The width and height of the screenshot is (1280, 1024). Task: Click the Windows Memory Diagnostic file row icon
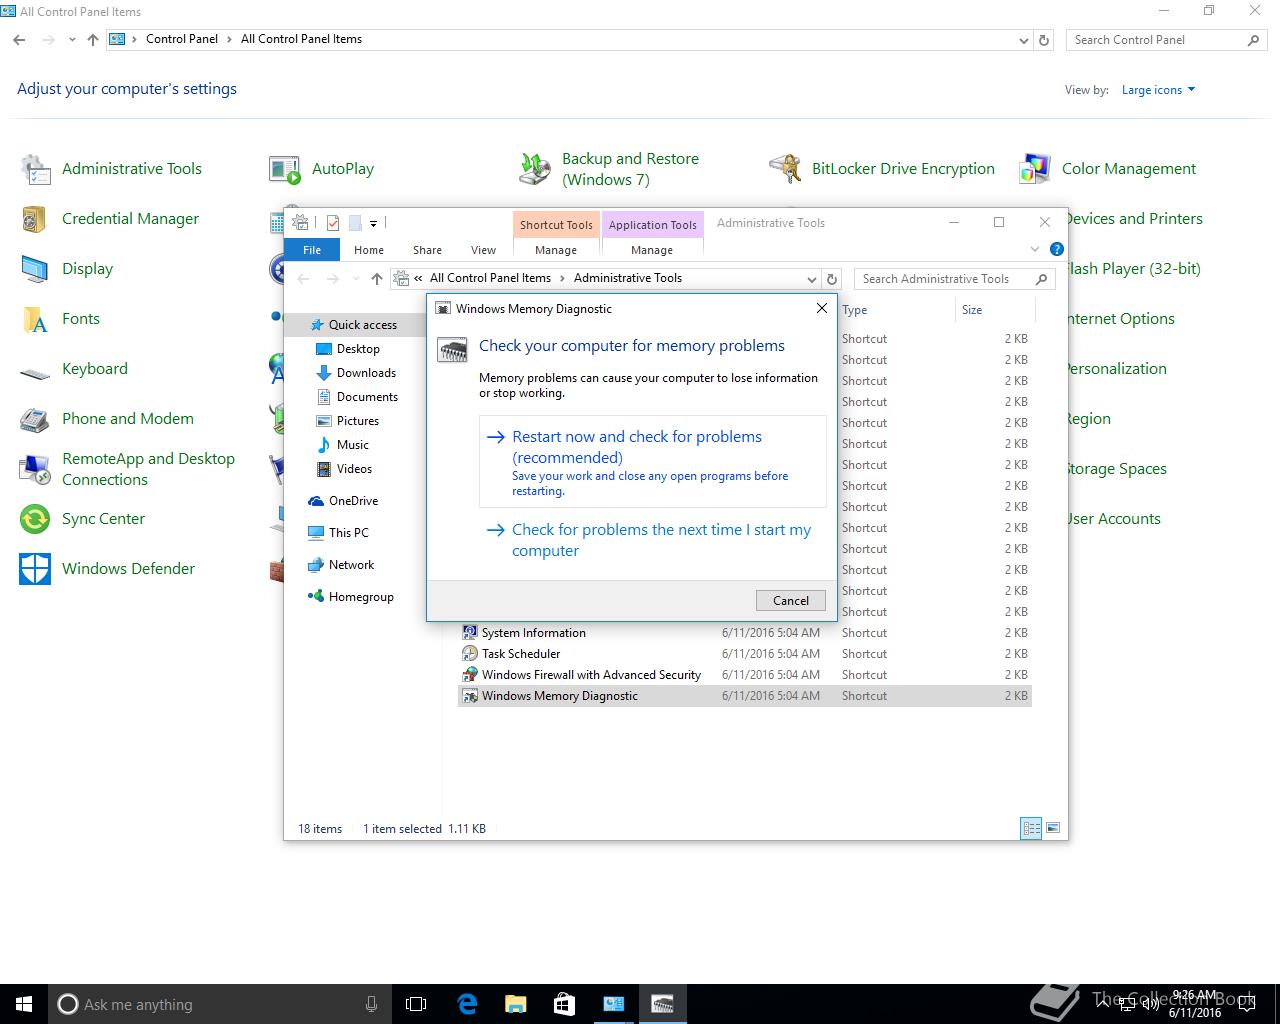click(469, 695)
